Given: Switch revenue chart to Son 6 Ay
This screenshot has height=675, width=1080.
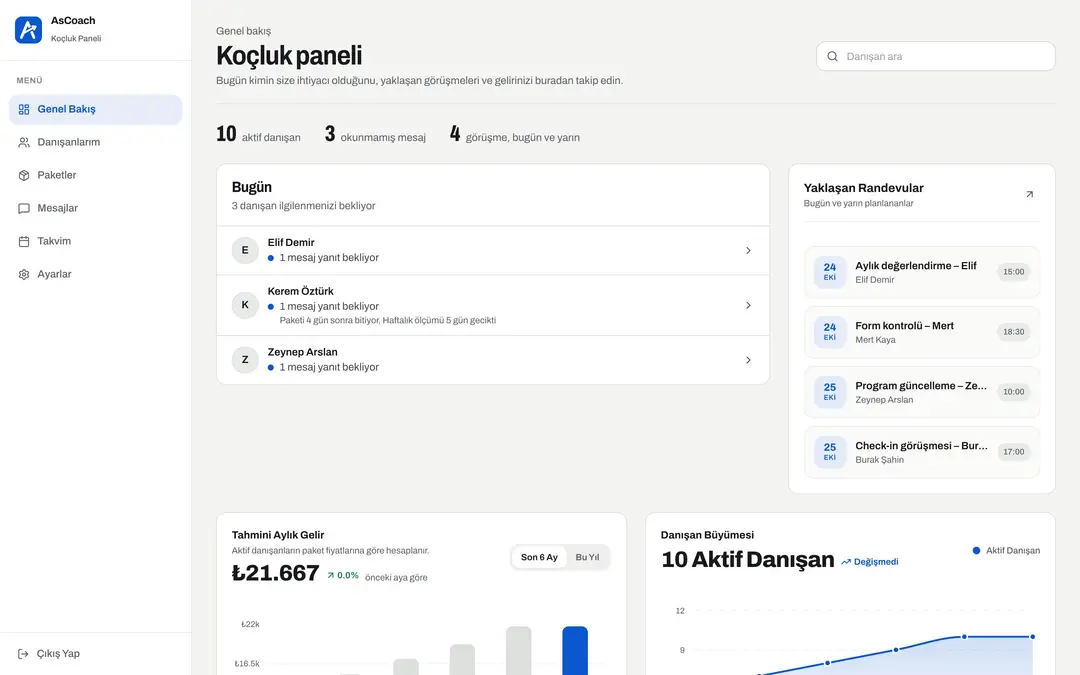Looking at the screenshot, I should pyautogui.click(x=539, y=557).
